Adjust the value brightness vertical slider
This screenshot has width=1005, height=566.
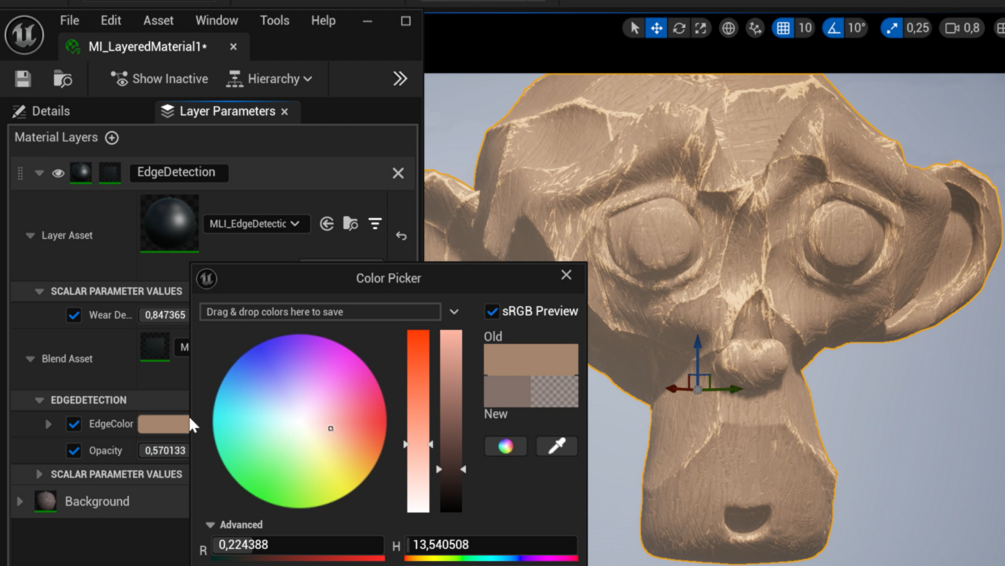[451, 421]
